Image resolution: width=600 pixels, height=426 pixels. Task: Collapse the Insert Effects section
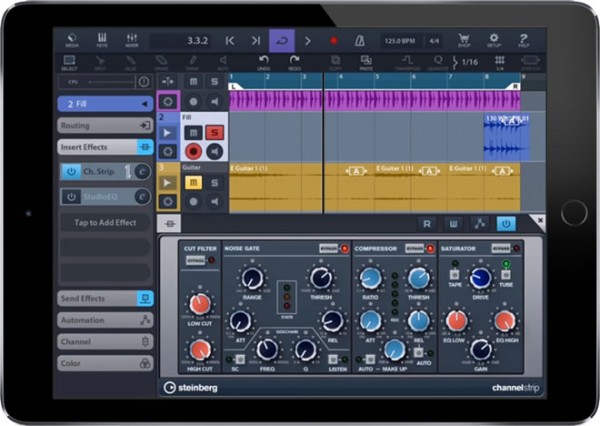pos(105,147)
